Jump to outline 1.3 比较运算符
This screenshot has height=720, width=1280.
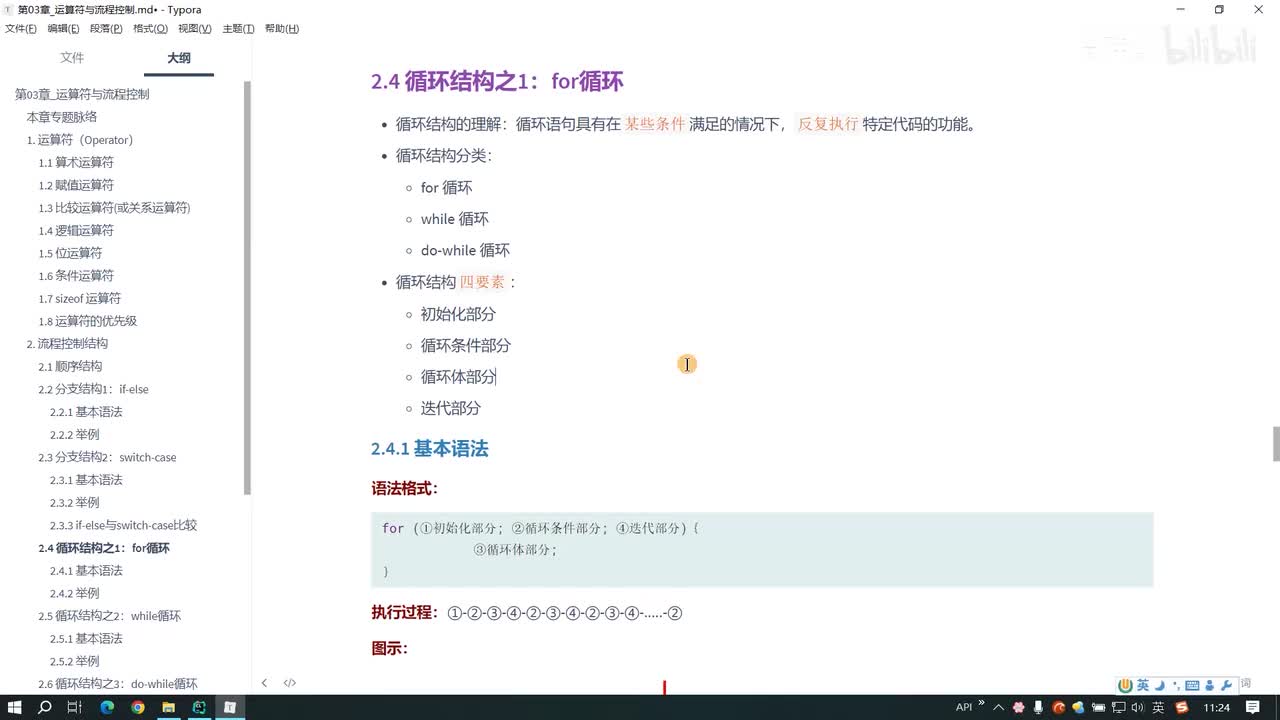[x=114, y=208]
